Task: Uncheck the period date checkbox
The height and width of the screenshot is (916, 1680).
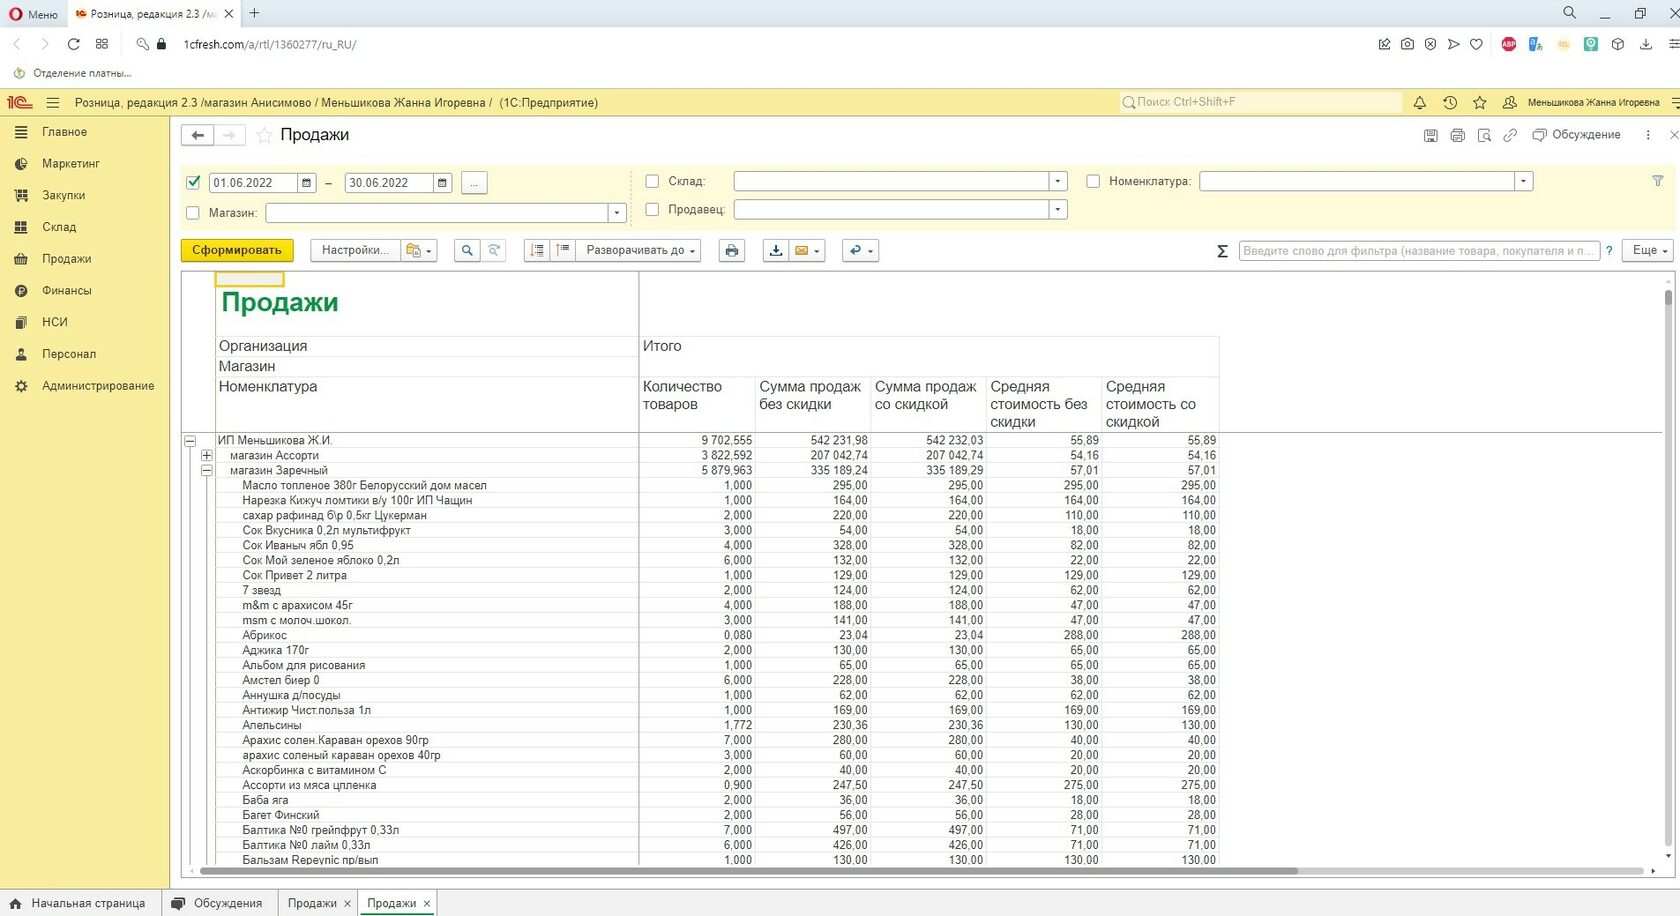Action: coord(194,182)
